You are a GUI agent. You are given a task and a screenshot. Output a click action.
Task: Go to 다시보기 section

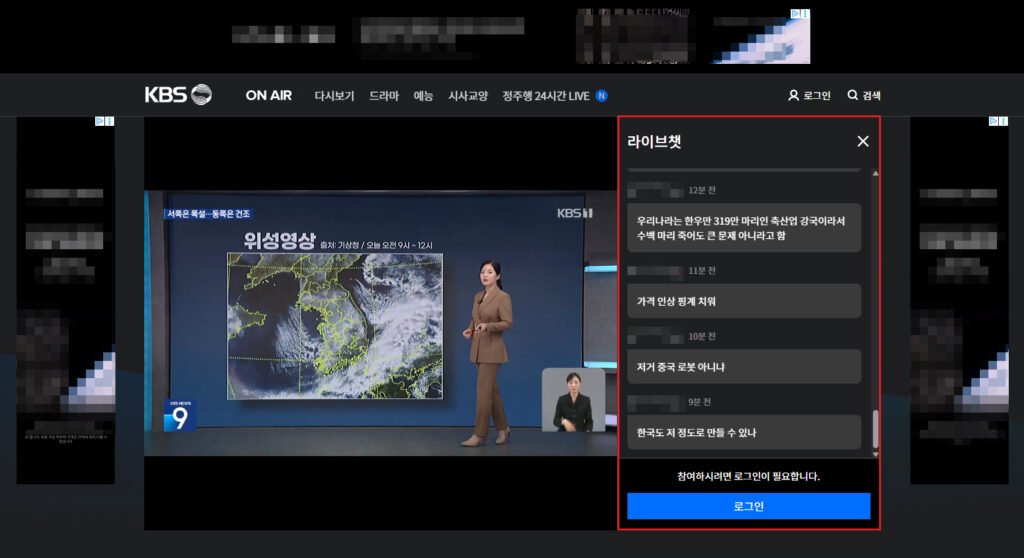[x=334, y=96]
